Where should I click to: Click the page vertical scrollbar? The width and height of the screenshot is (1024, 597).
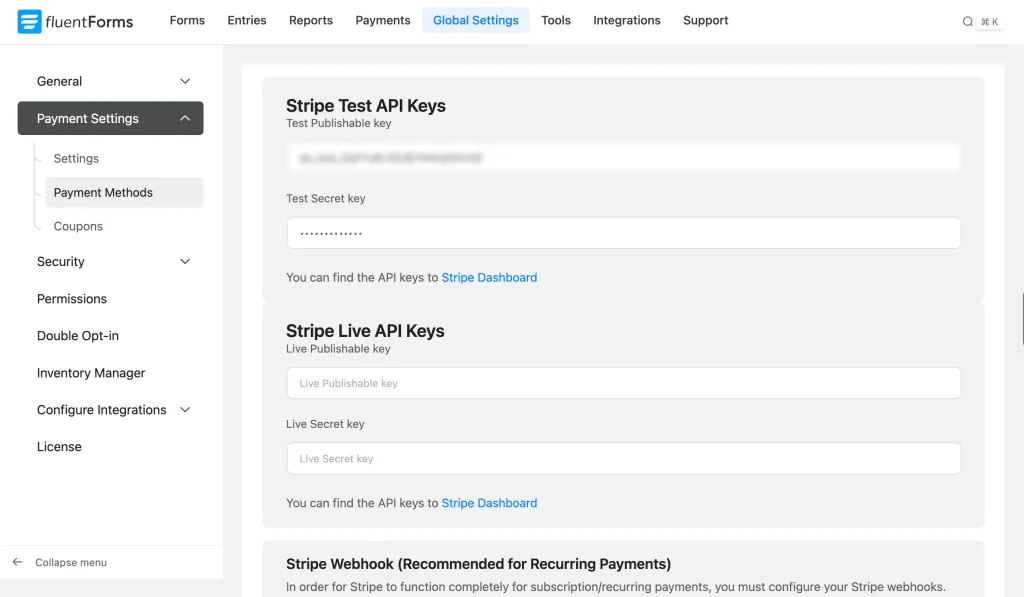(x=1022, y=319)
